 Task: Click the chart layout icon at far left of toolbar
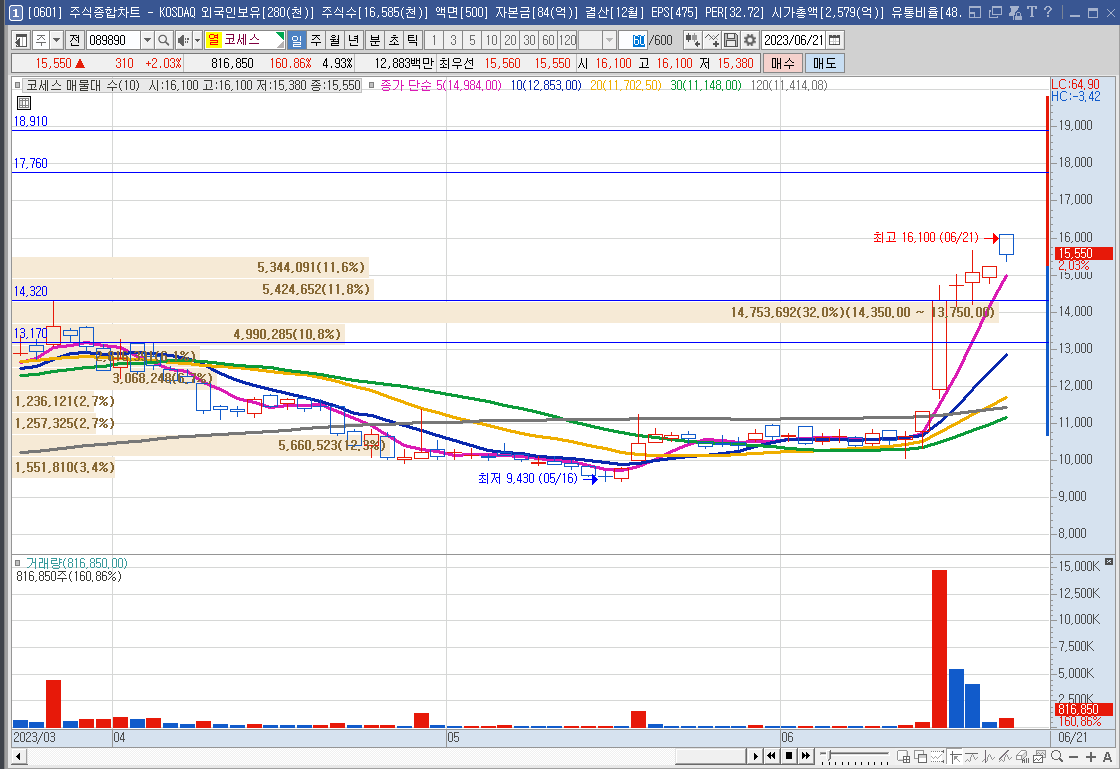[x=21, y=40]
